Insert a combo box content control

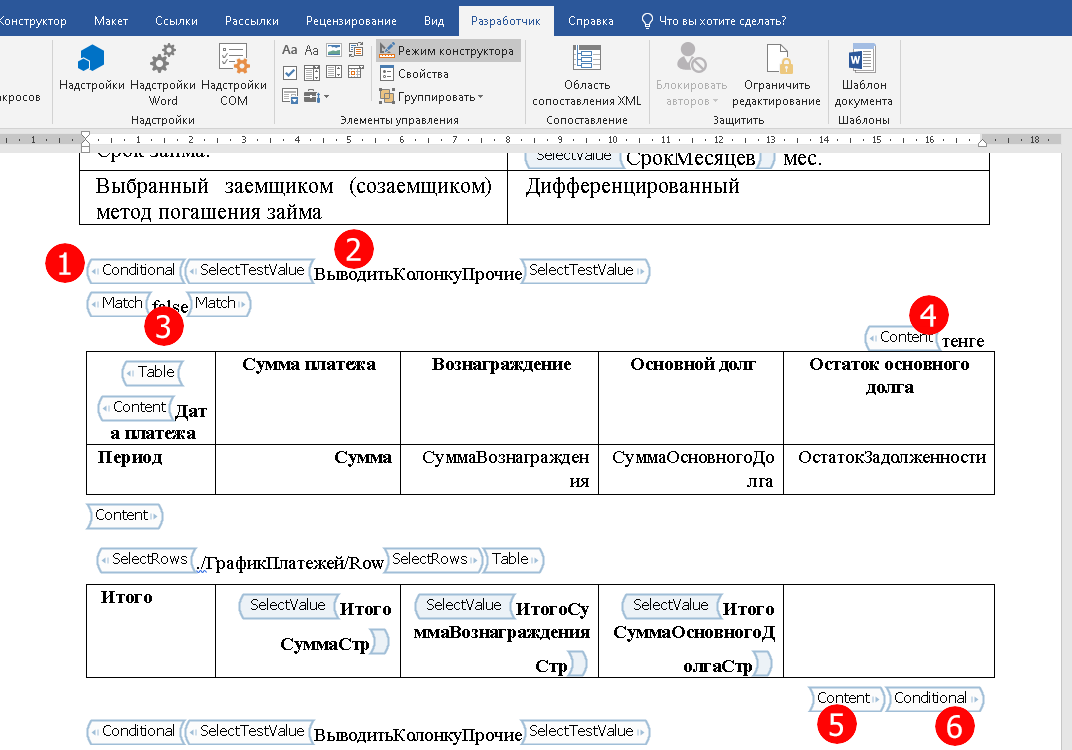point(312,72)
